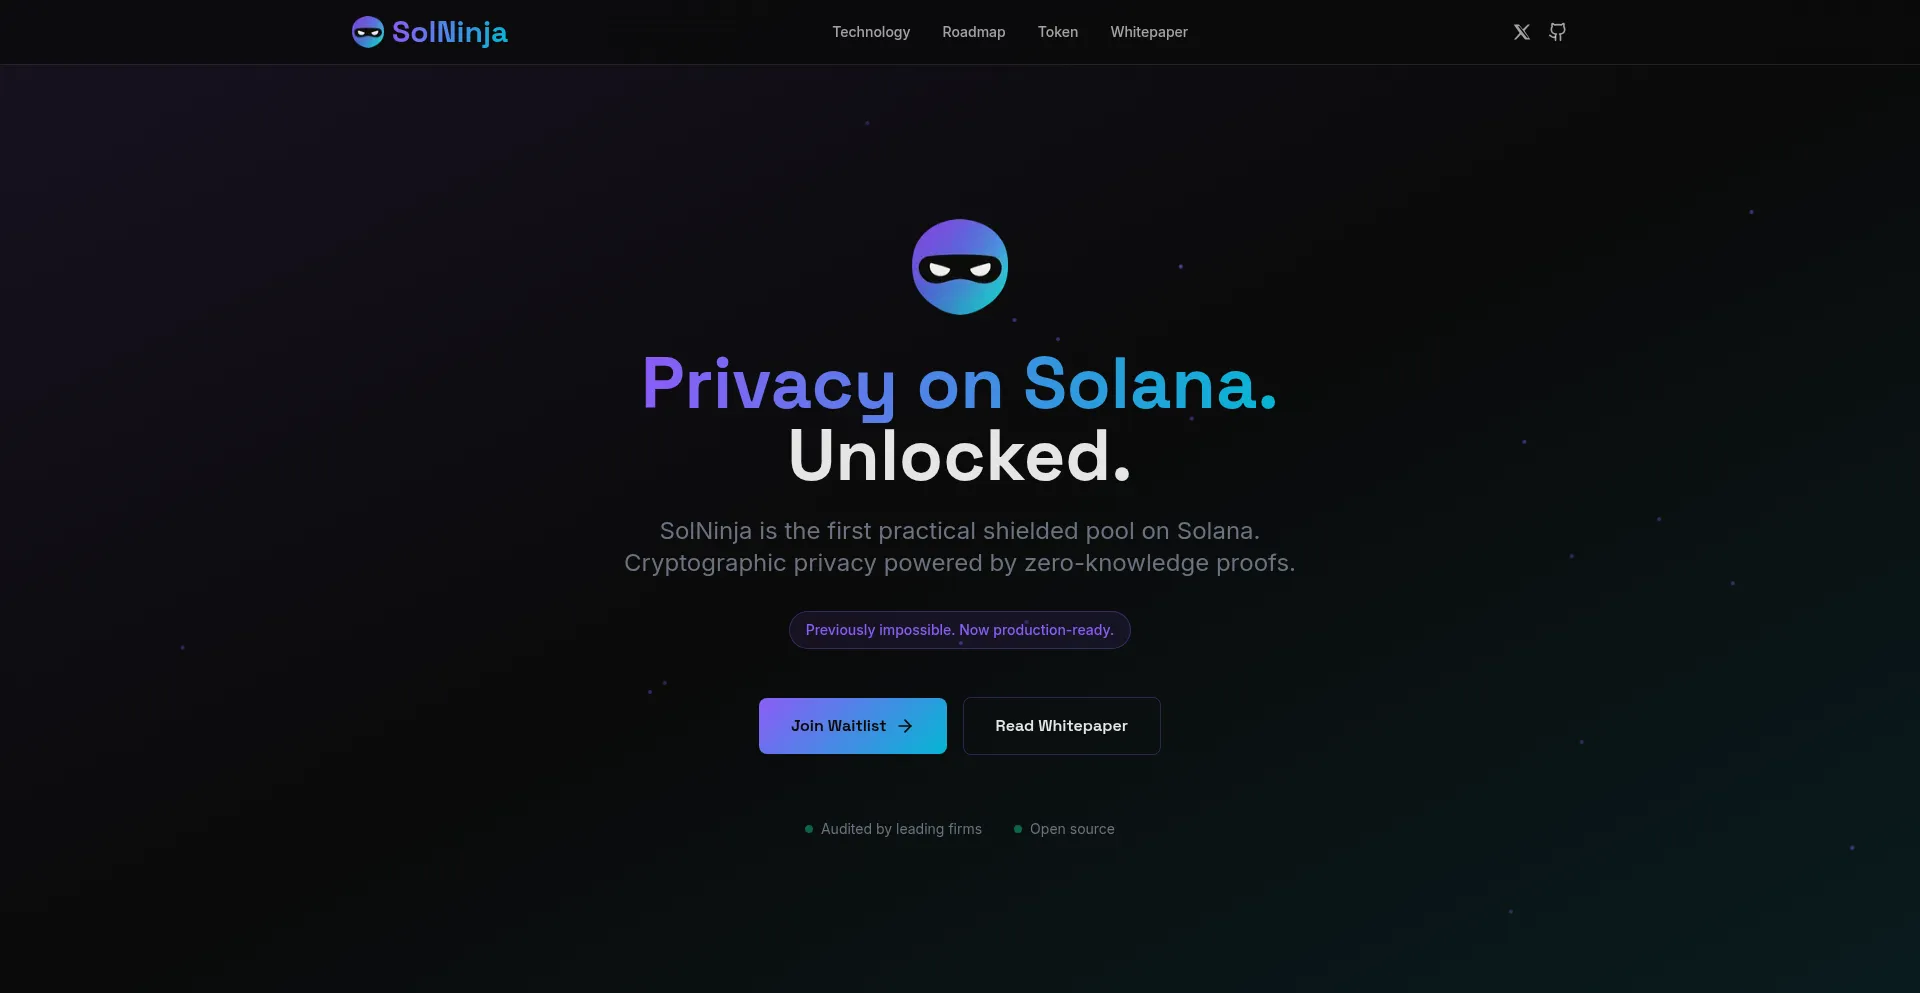Click the SolNinja wordmark in the header

(x=450, y=32)
